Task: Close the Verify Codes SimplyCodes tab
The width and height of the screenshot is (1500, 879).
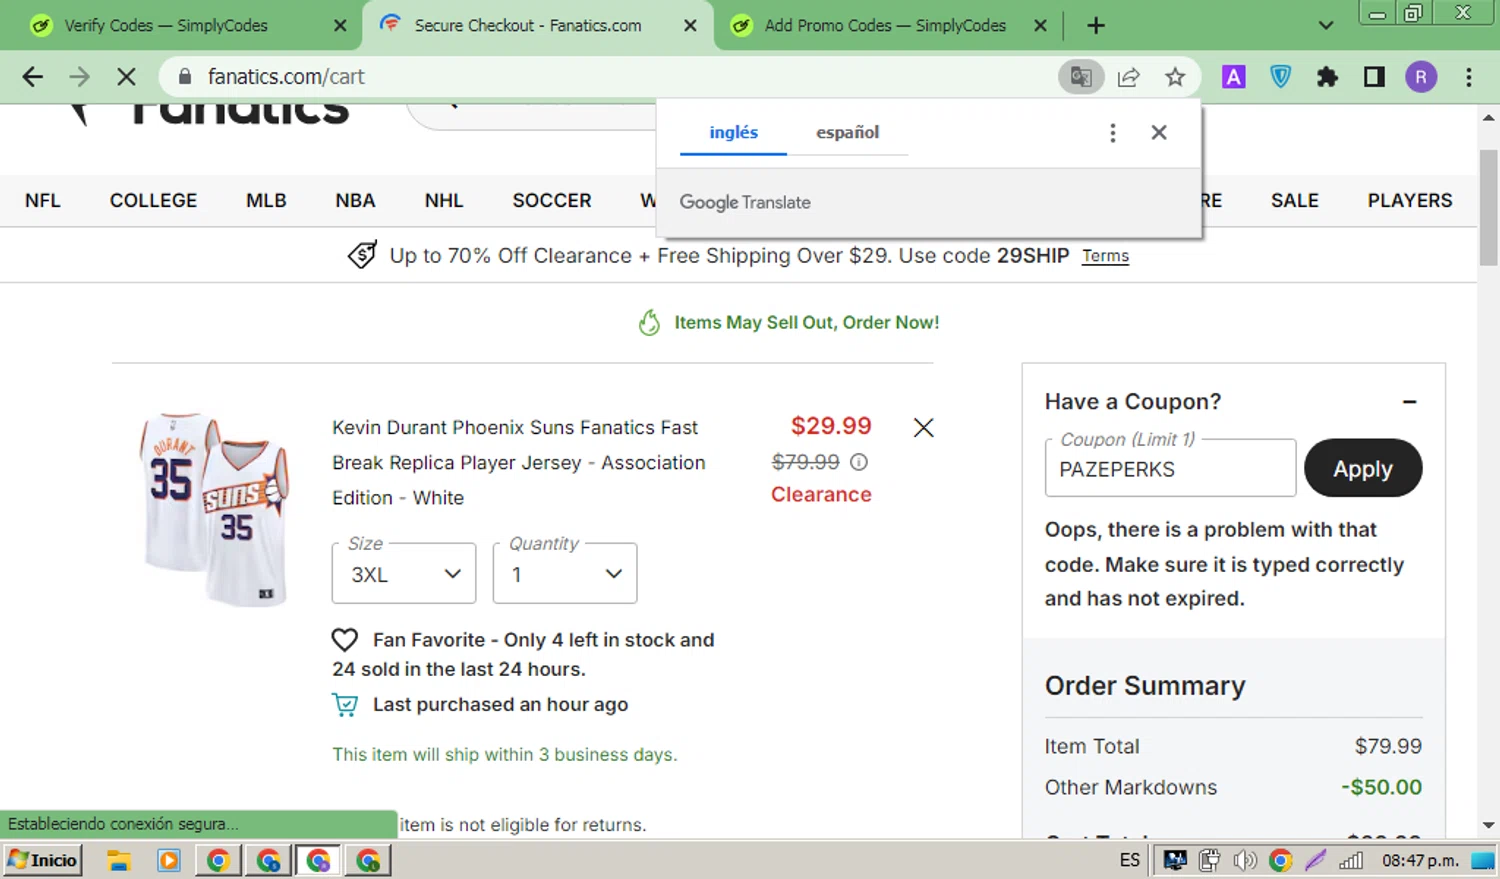Action: [340, 26]
